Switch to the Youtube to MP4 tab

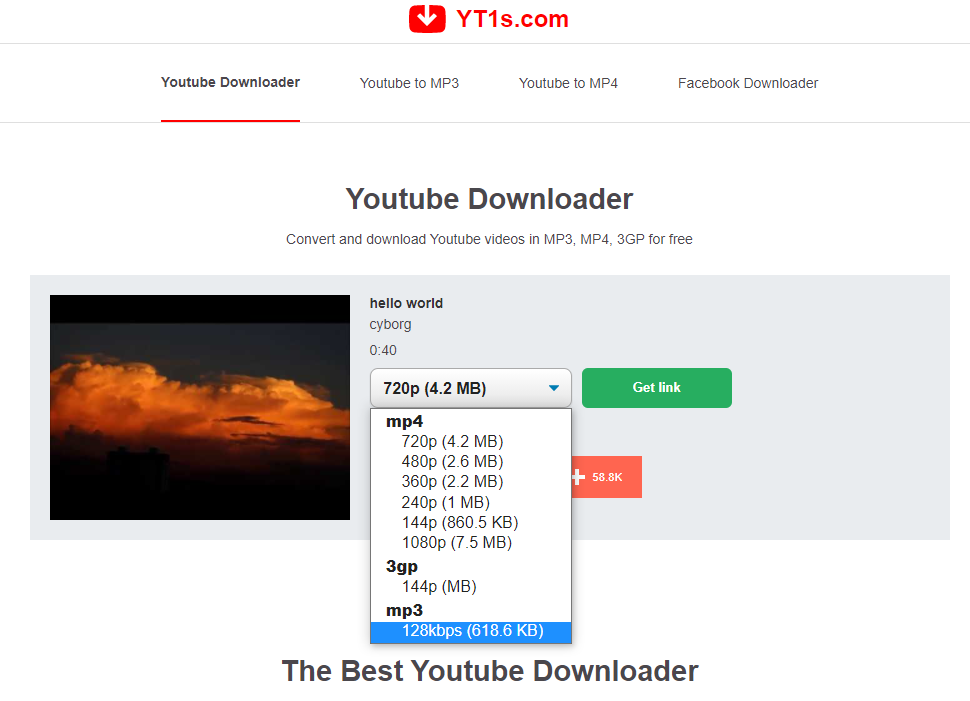(568, 83)
